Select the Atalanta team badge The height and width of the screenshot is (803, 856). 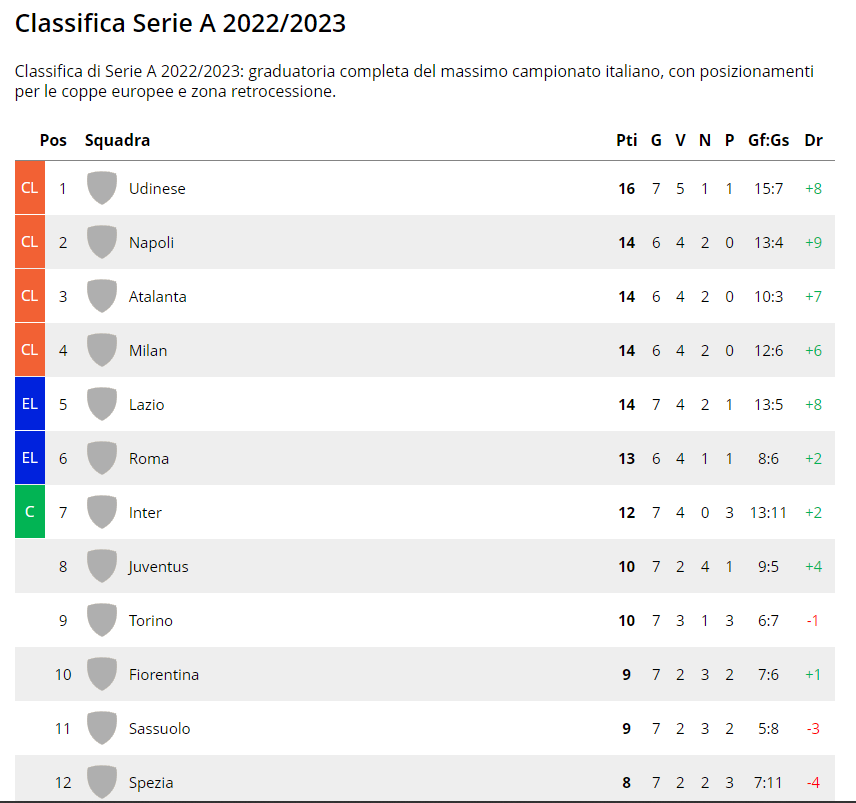pyautogui.click(x=102, y=296)
